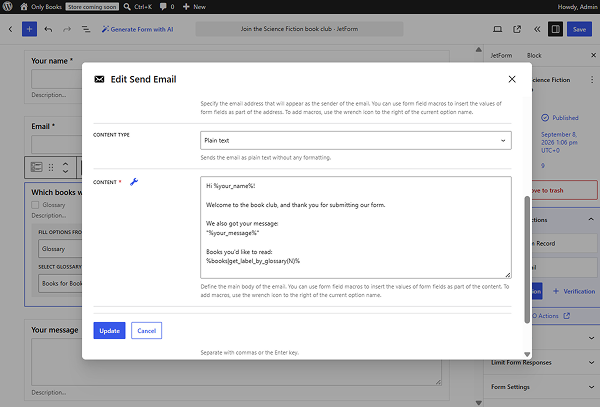Open the PRO Actions external link
Viewport: 600px width, 407px height.
point(551,316)
